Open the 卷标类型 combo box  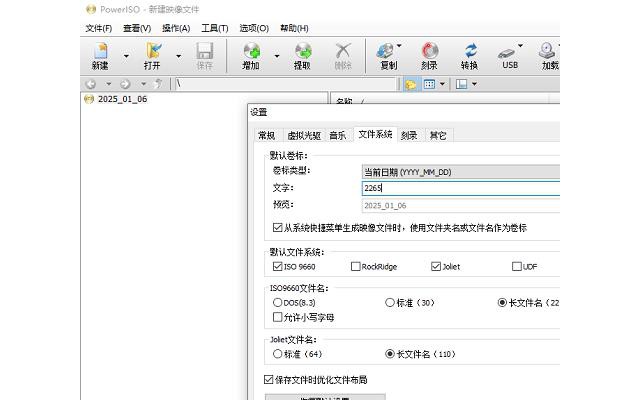pyautogui.click(x=461, y=172)
